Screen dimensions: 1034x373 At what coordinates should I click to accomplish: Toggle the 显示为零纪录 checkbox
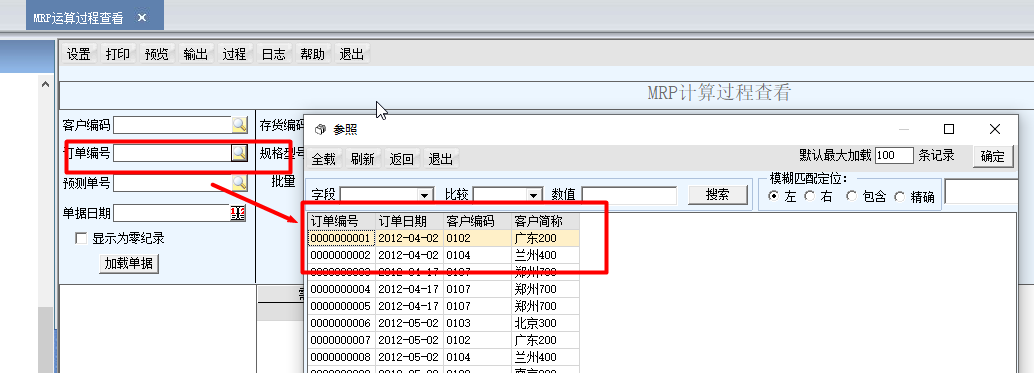click(81, 239)
